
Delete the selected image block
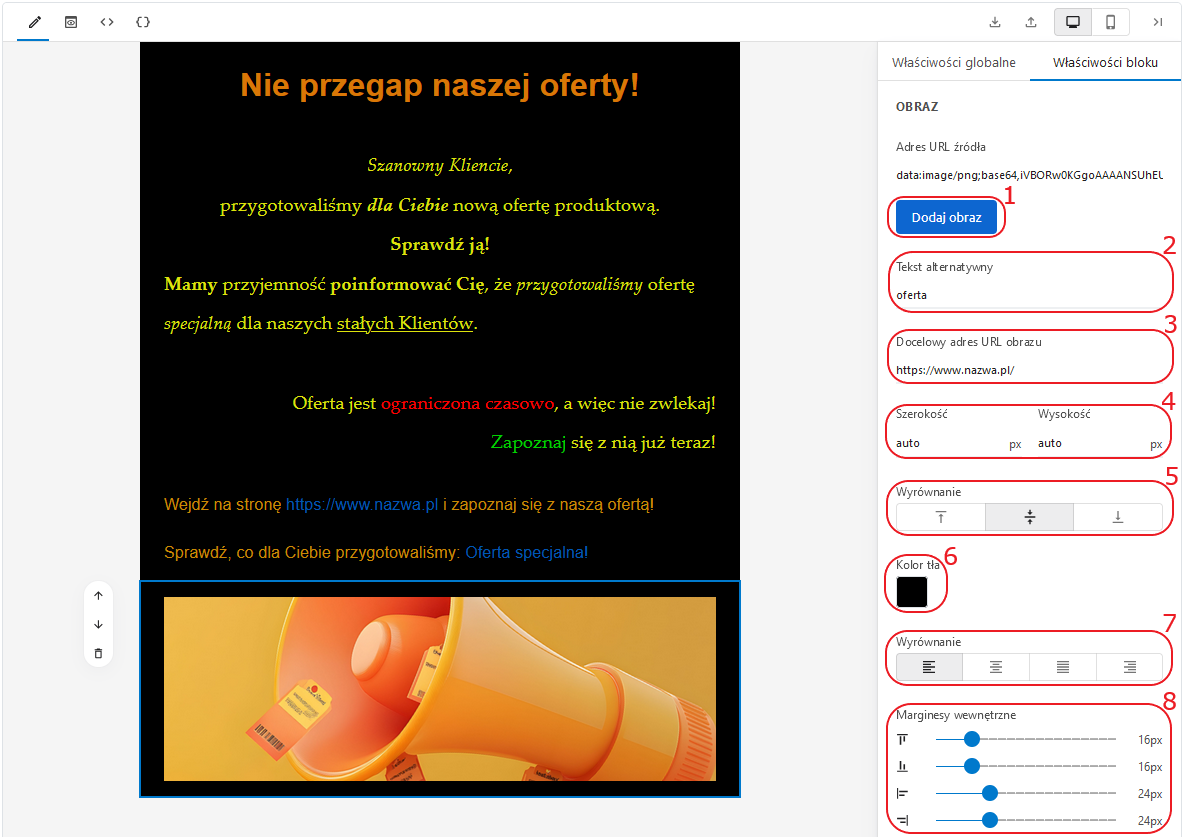point(98,653)
